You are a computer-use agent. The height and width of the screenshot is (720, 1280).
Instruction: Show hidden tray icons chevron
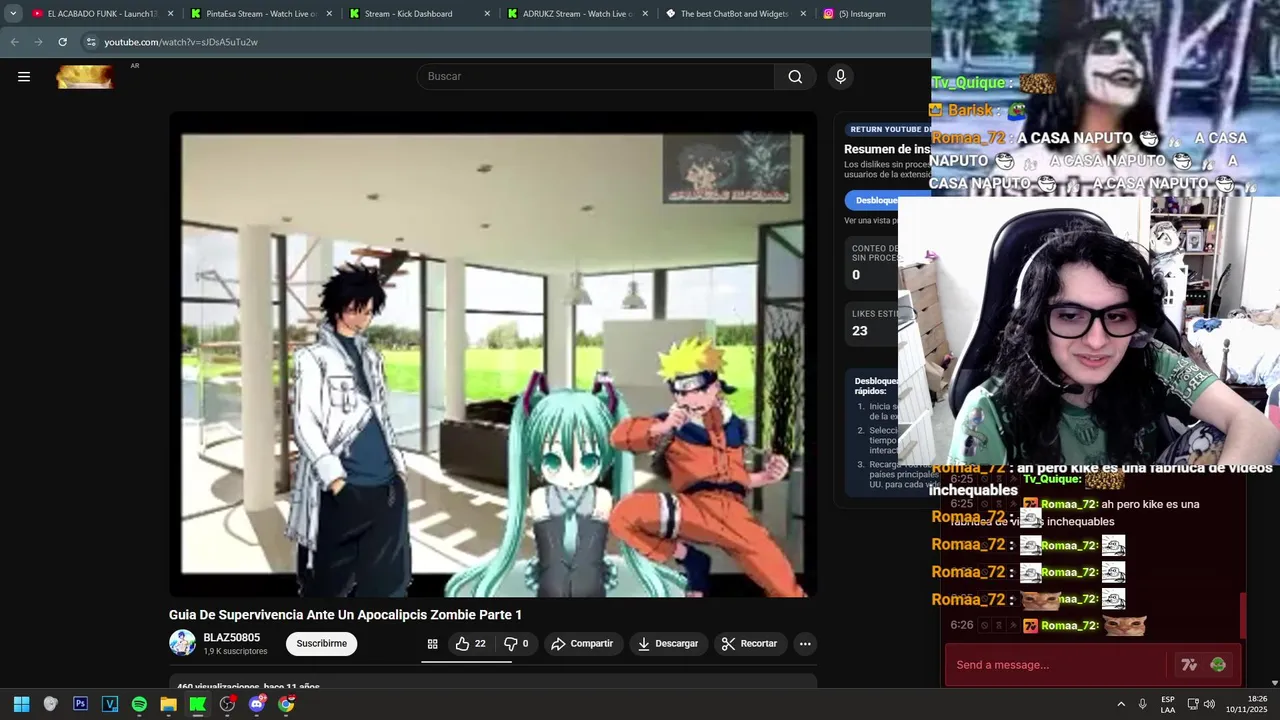[x=1121, y=704]
